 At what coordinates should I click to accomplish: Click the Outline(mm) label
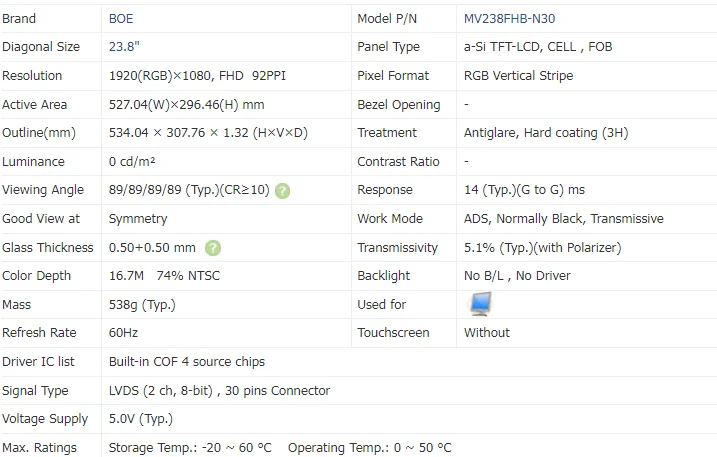coord(39,133)
